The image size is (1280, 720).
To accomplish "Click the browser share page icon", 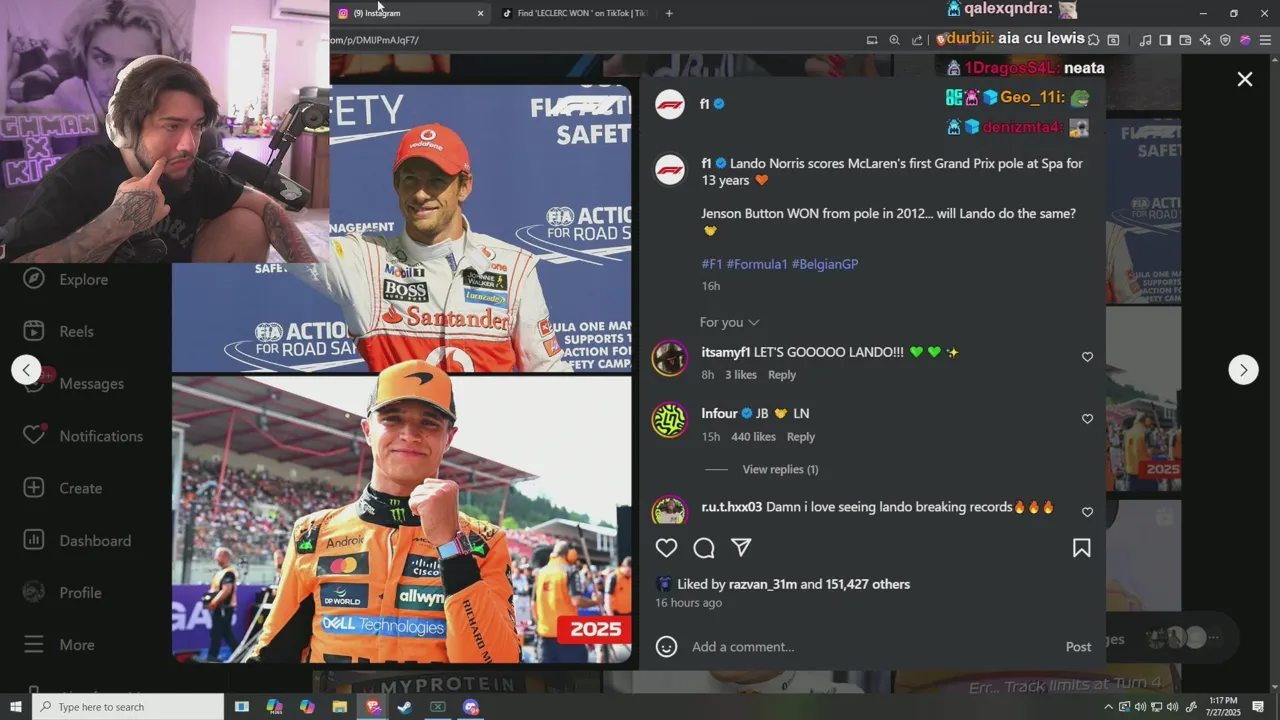I will (x=917, y=40).
